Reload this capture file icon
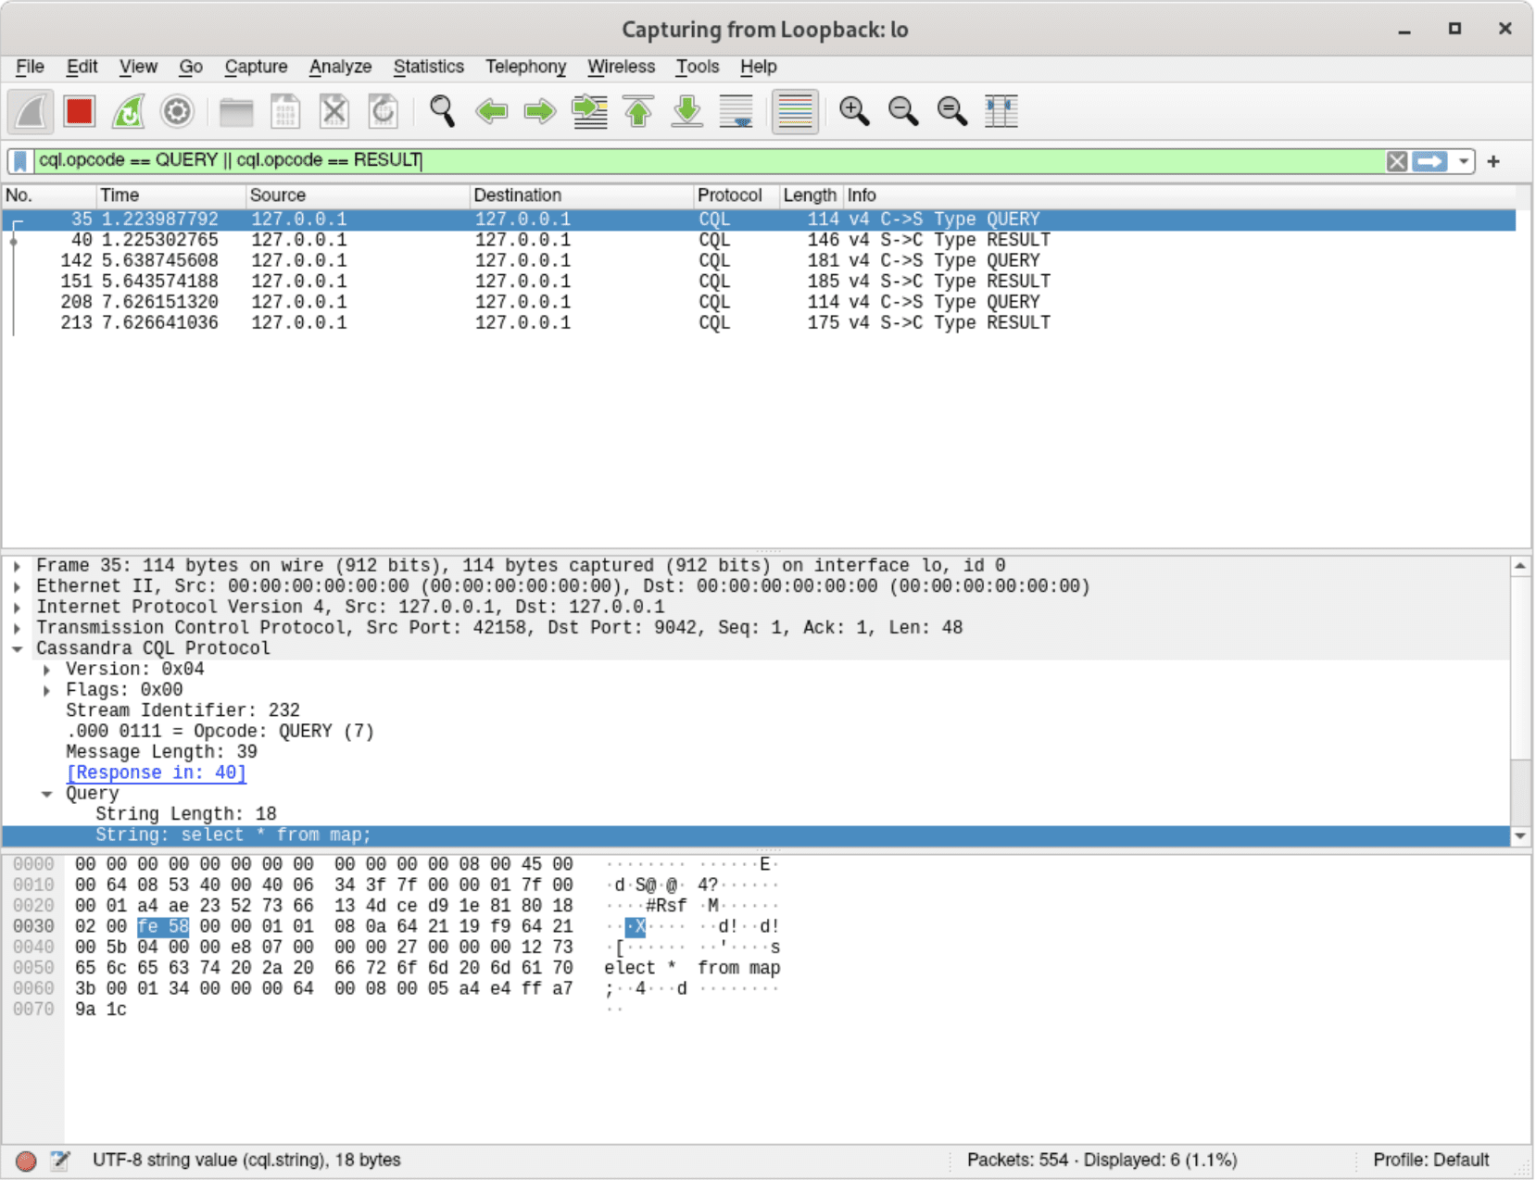Viewport: 1536px width, 1180px height. tap(383, 111)
